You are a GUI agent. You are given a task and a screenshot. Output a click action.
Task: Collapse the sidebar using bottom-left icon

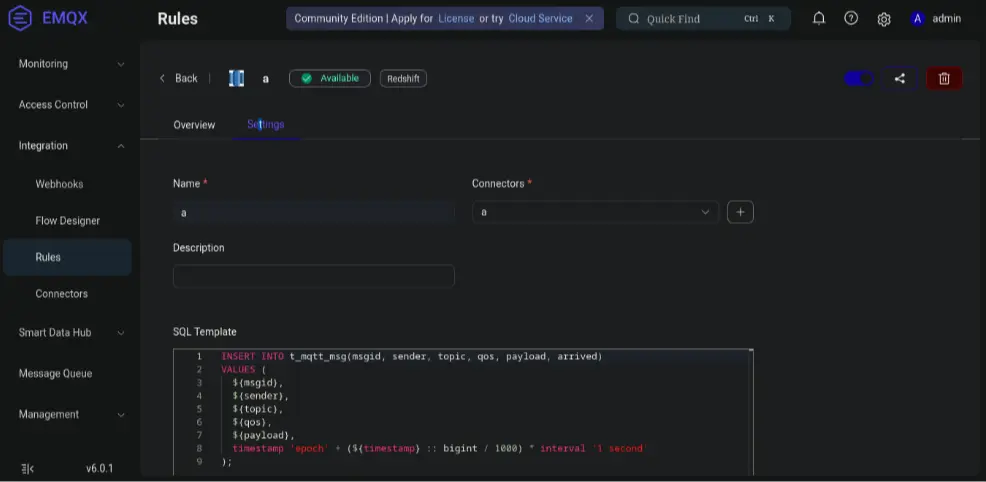(27, 468)
